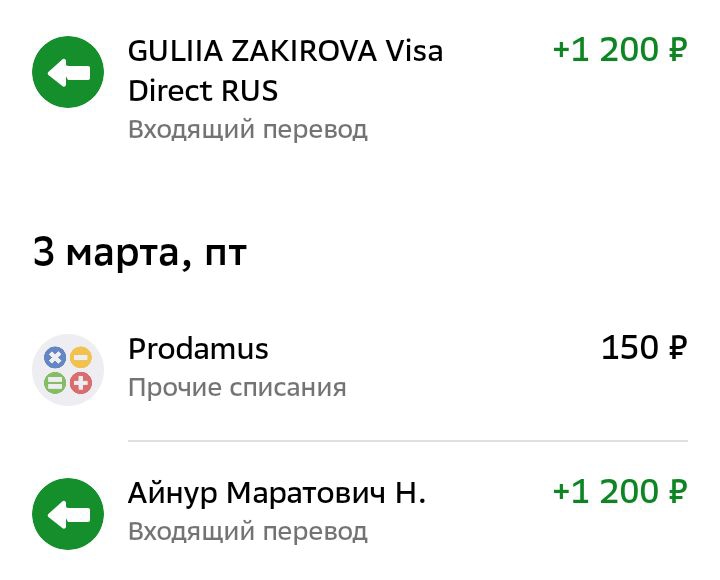720x580 pixels.
Task: Select the 150 ₽ Prodamus charge amount
Action: [x=644, y=347]
